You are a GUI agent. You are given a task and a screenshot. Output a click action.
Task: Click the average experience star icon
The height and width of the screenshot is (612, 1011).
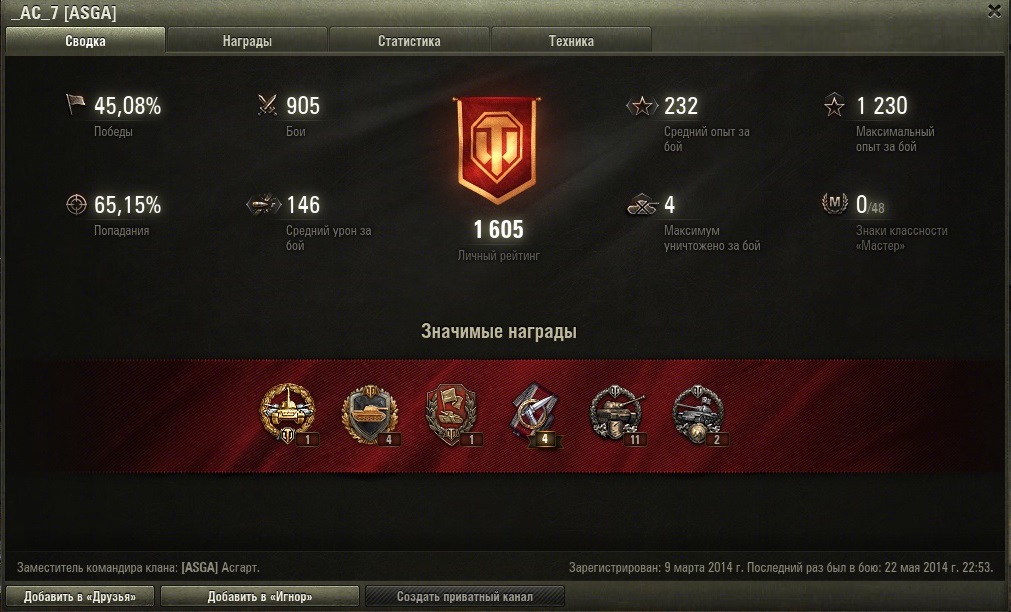[x=642, y=105]
